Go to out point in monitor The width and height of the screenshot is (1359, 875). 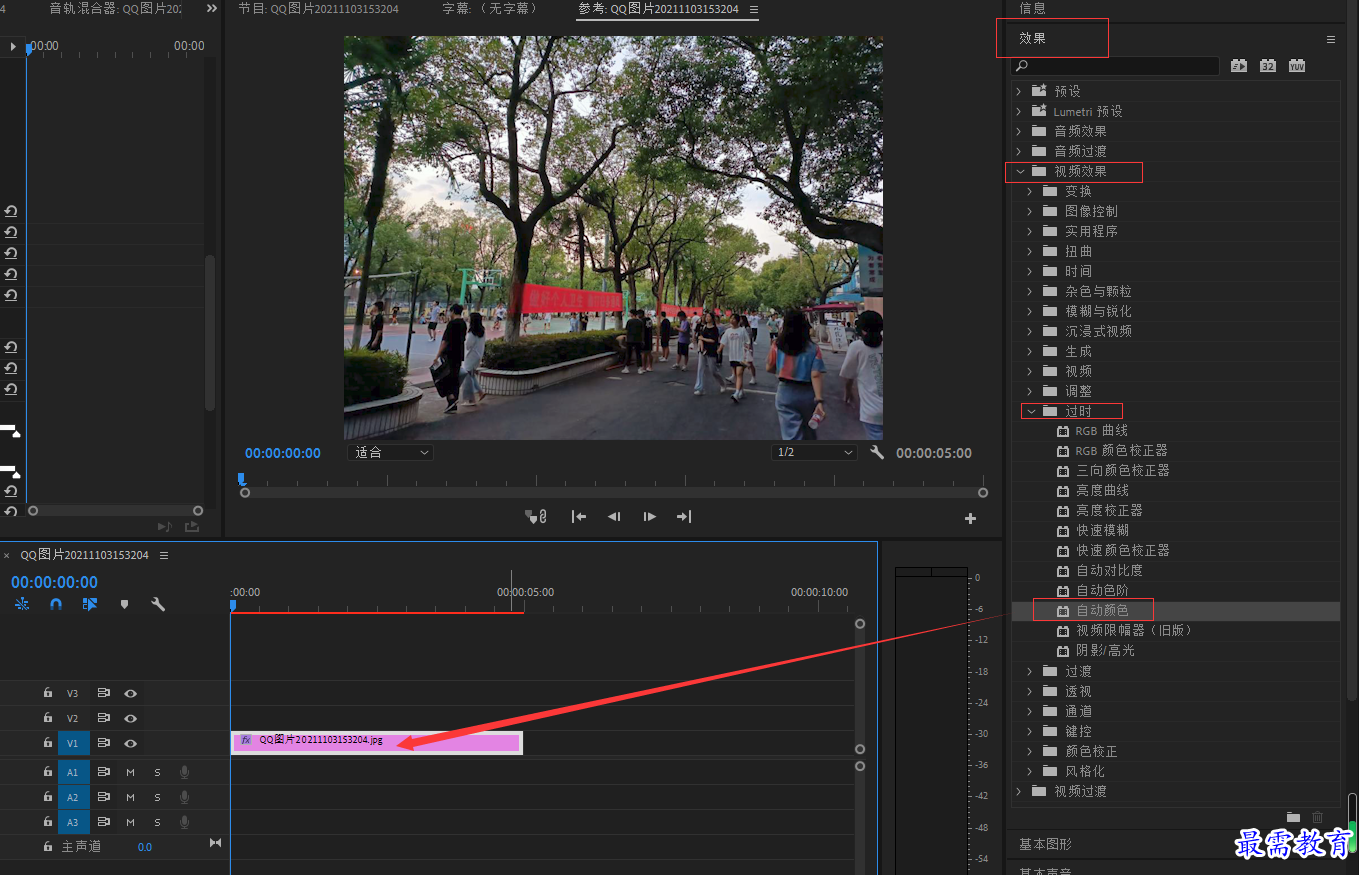pyautogui.click(x=684, y=517)
